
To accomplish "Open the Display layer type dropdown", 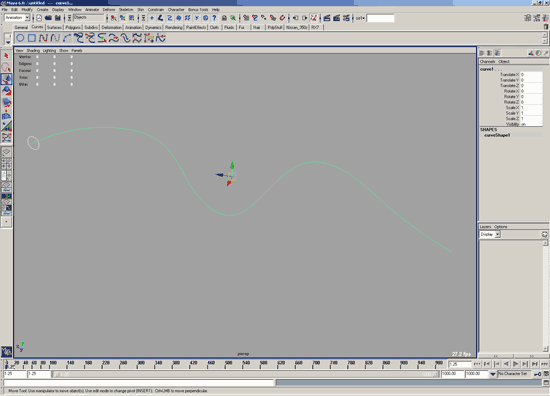I will 497,234.
